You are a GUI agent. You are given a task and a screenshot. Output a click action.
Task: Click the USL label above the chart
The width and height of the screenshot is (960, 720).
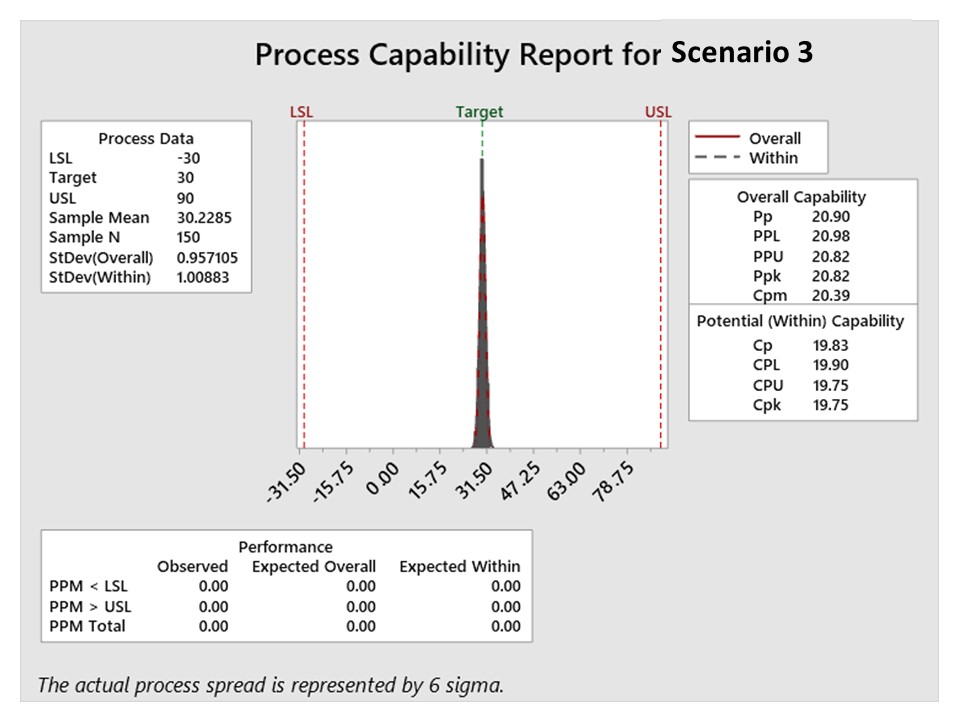pyautogui.click(x=659, y=112)
